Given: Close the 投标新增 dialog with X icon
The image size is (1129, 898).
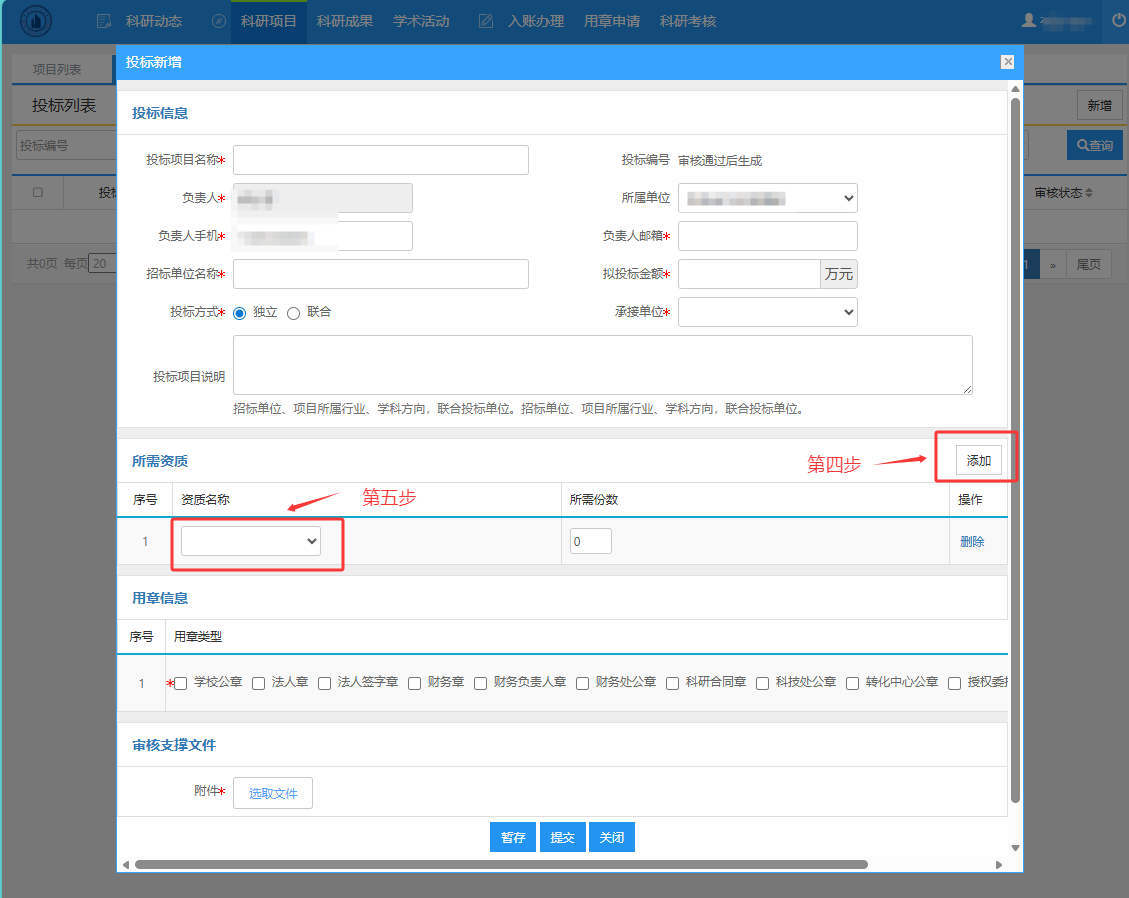Looking at the screenshot, I should click(1007, 62).
